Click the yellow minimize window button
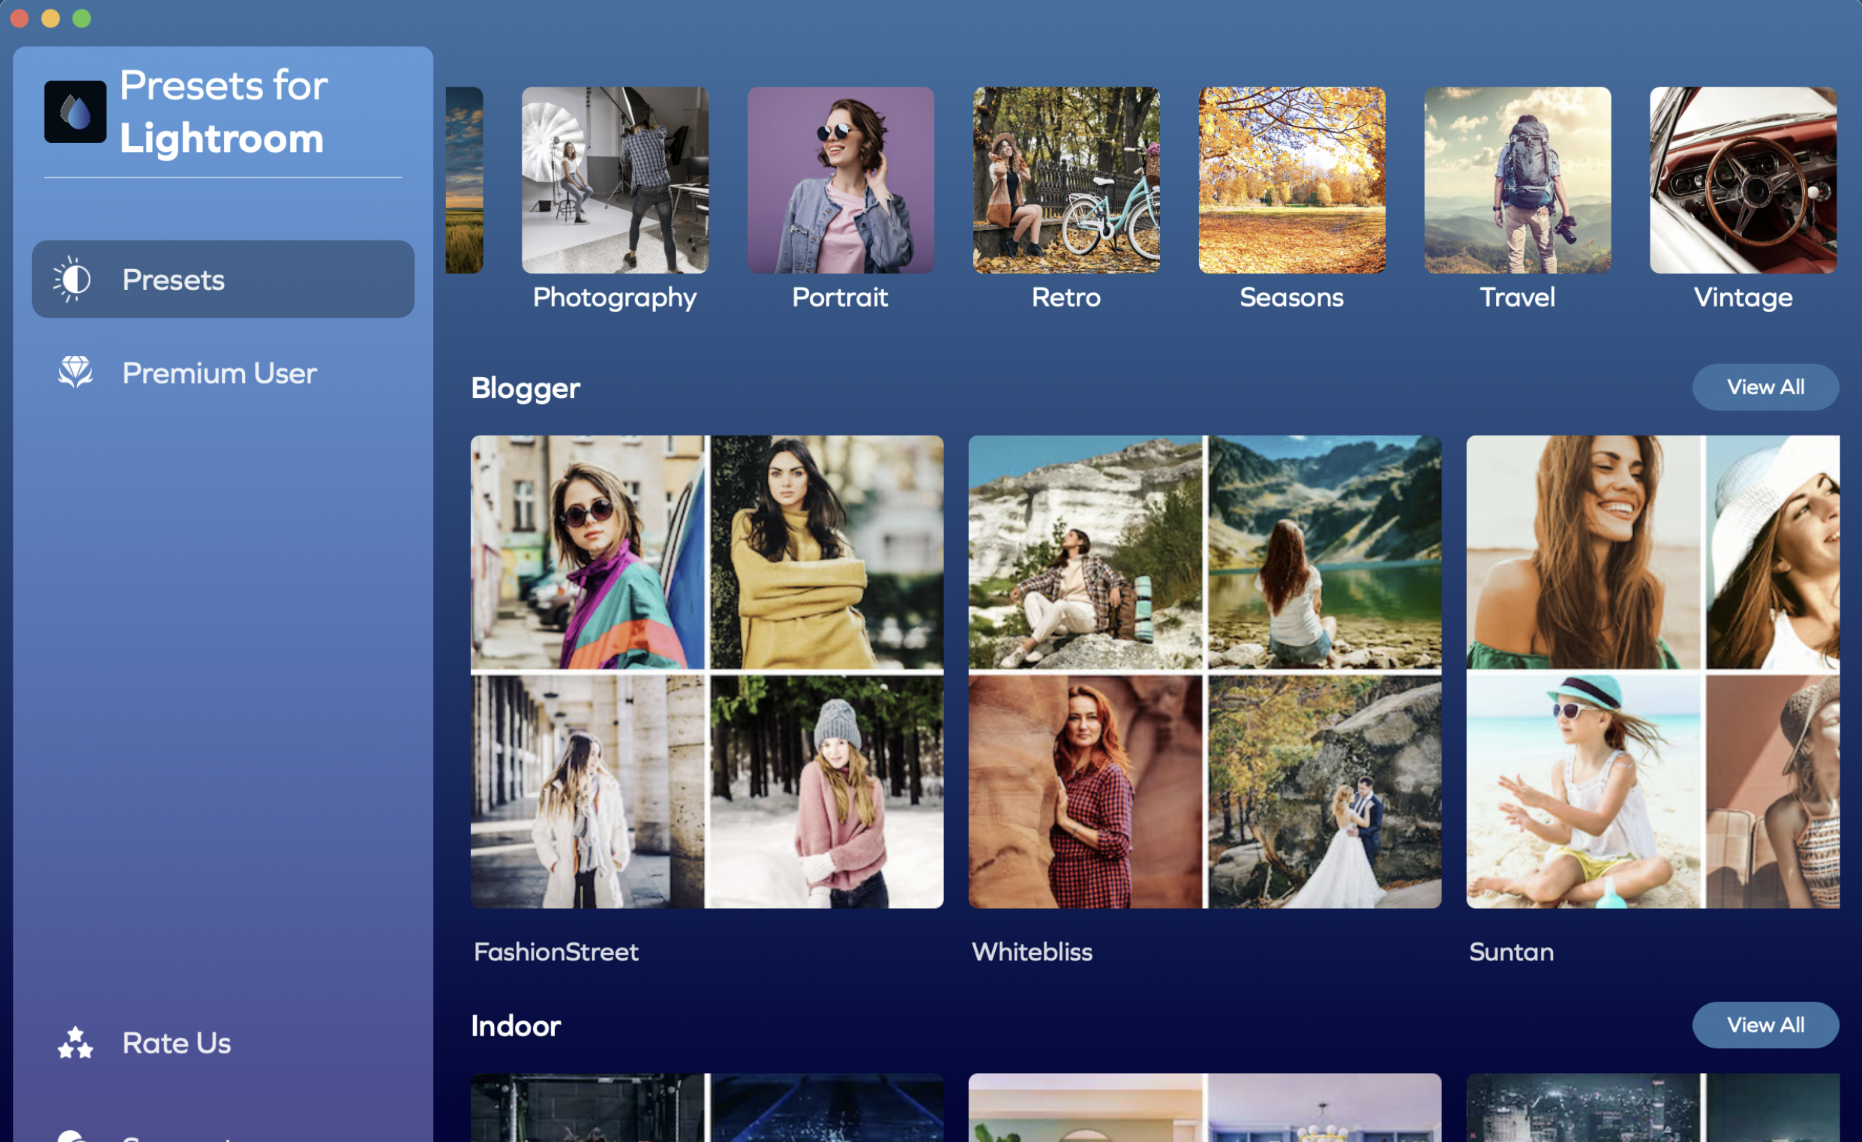The height and width of the screenshot is (1142, 1862). click(51, 18)
